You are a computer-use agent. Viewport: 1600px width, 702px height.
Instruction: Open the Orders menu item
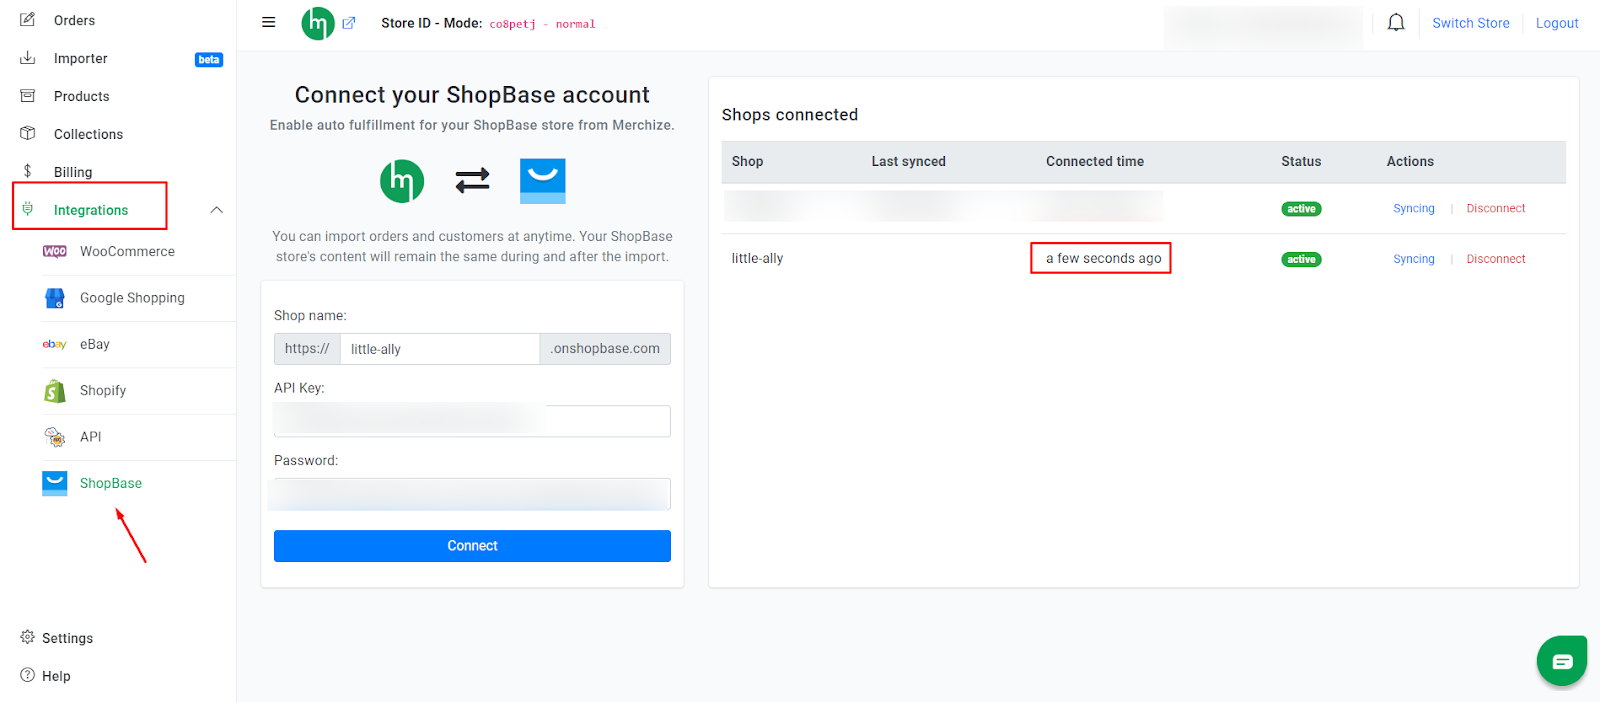pyautogui.click(x=74, y=20)
